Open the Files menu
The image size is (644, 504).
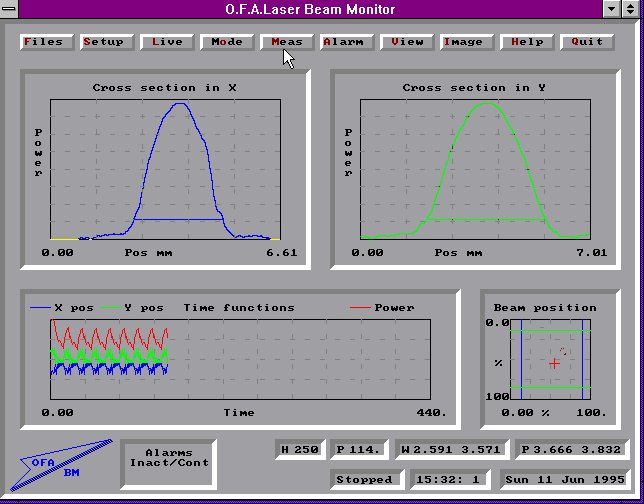click(x=43, y=42)
